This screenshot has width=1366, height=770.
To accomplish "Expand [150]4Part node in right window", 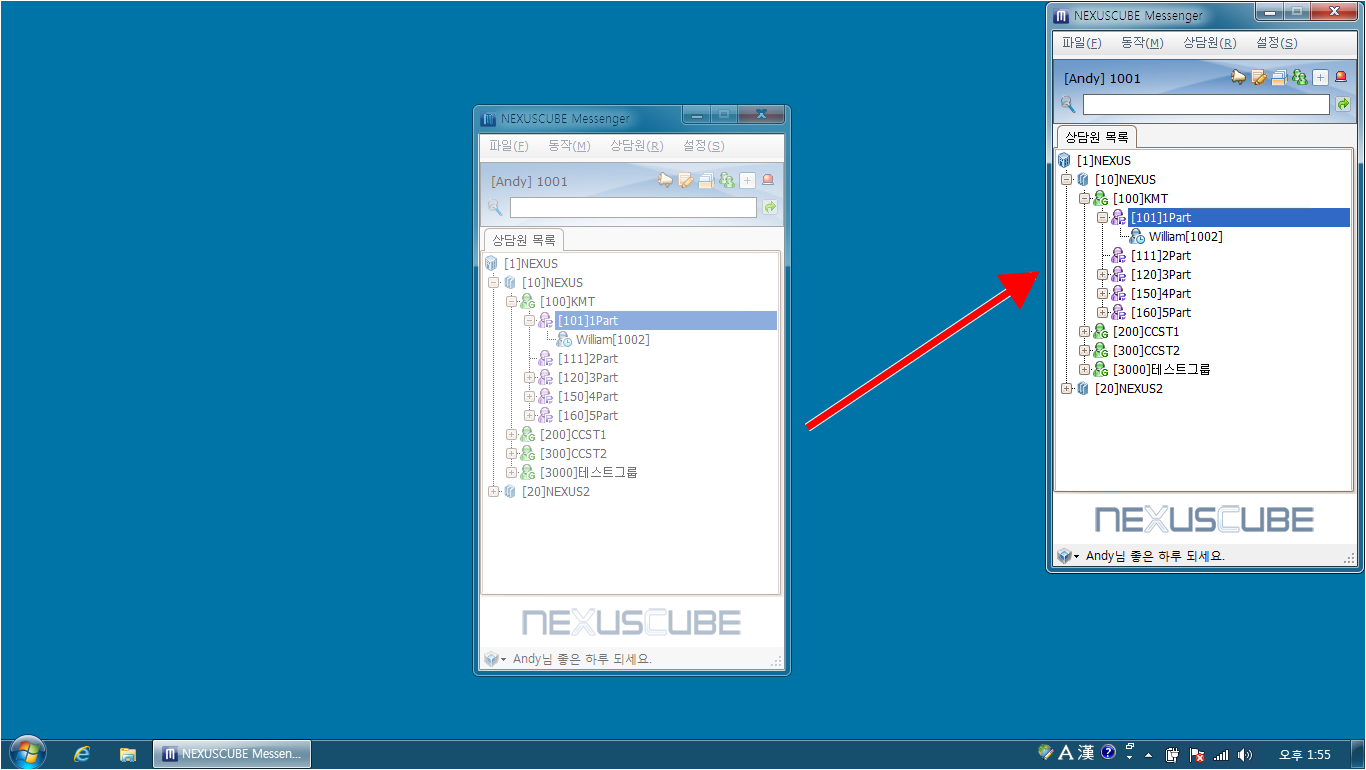I will (x=1102, y=294).
